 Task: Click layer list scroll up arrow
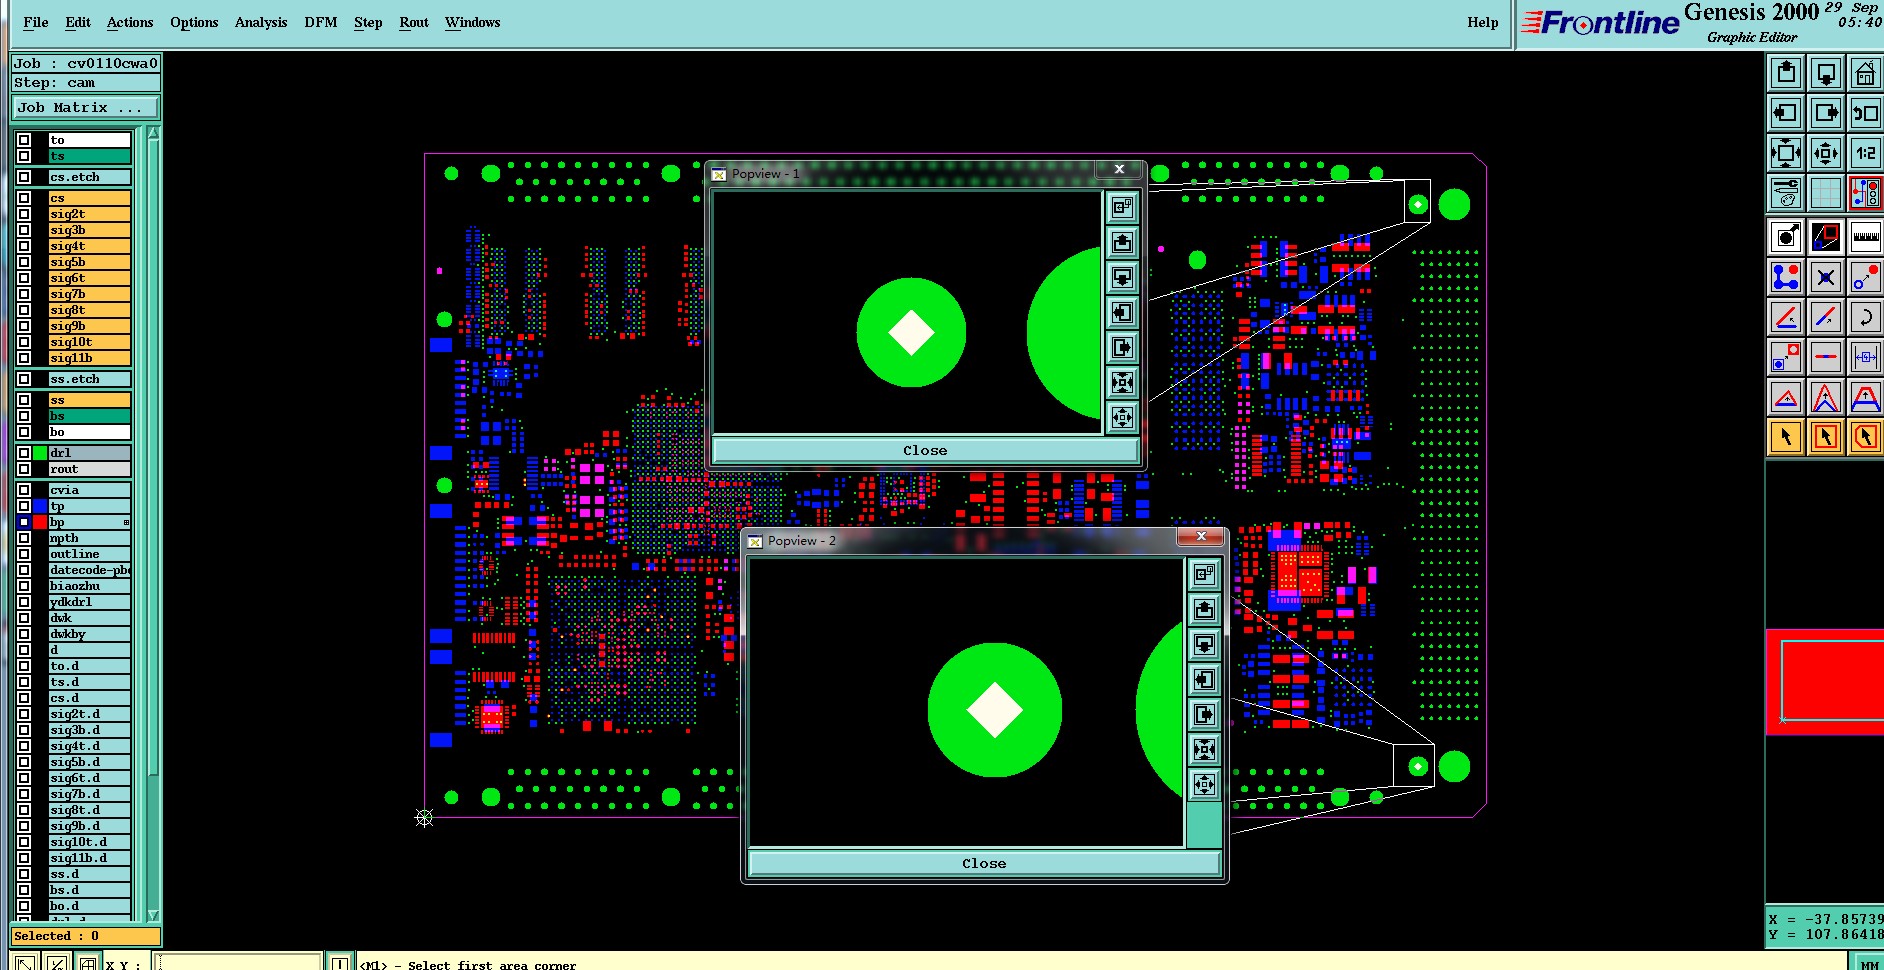click(153, 133)
